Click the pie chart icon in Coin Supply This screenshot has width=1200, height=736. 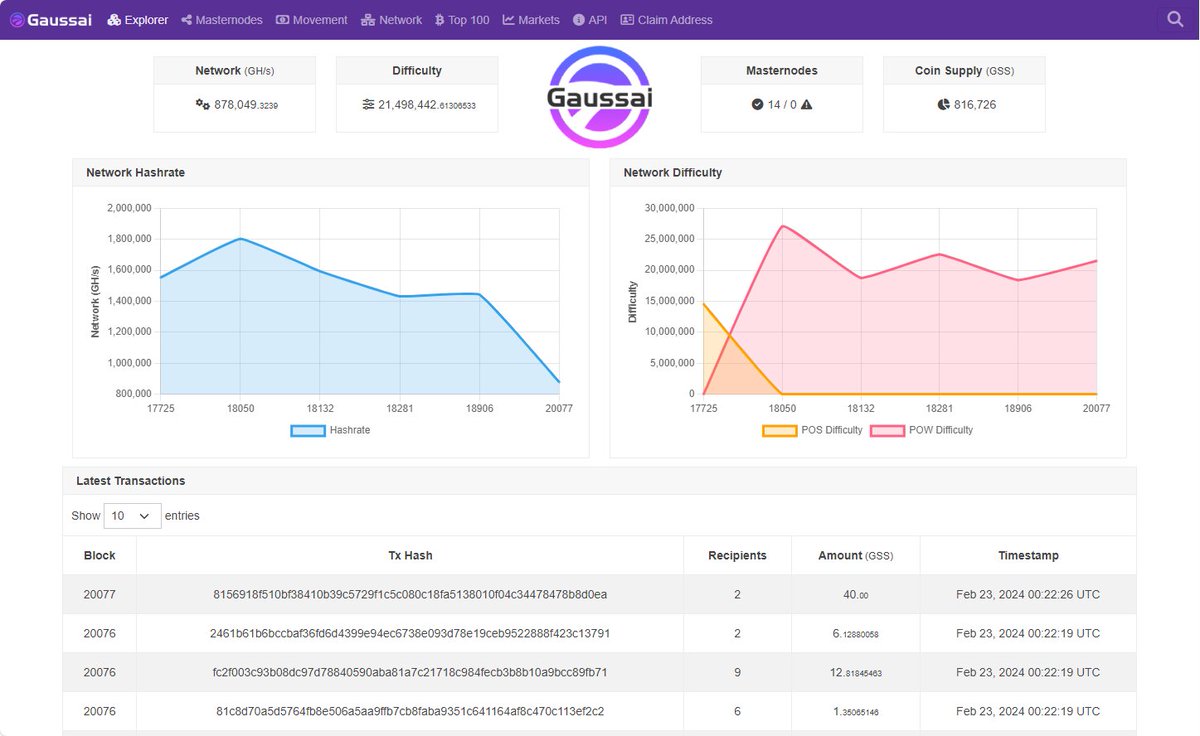pyautogui.click(x=944, y=104)
